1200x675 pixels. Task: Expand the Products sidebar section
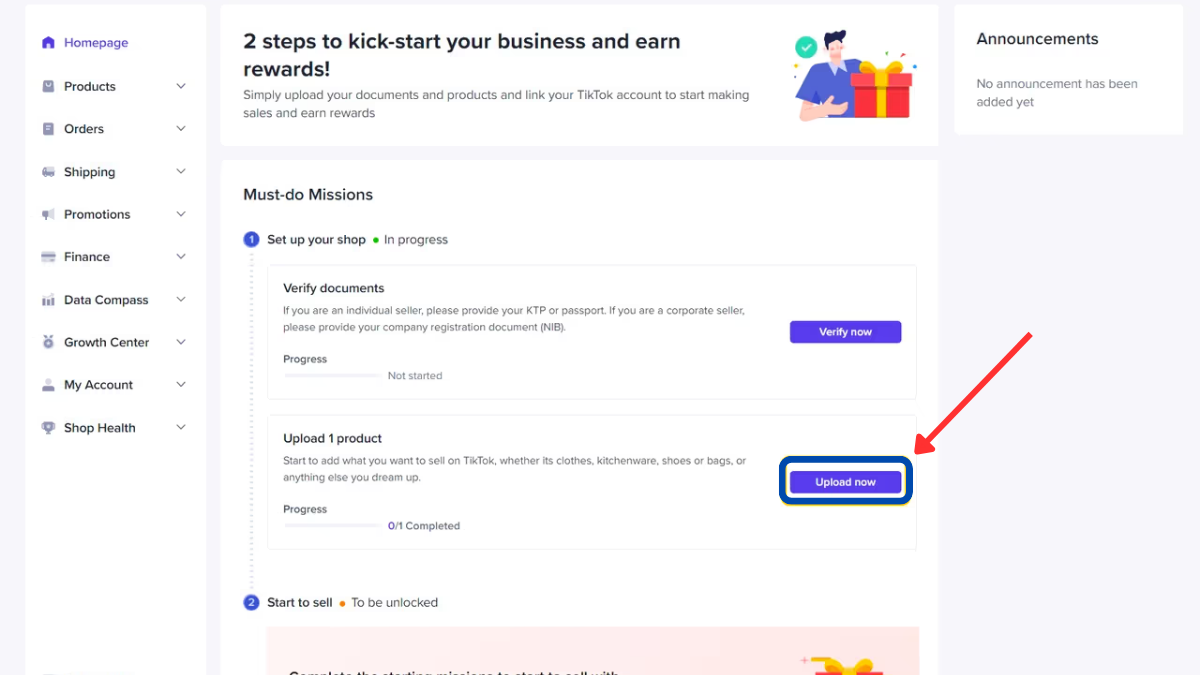tap(181, 86)
